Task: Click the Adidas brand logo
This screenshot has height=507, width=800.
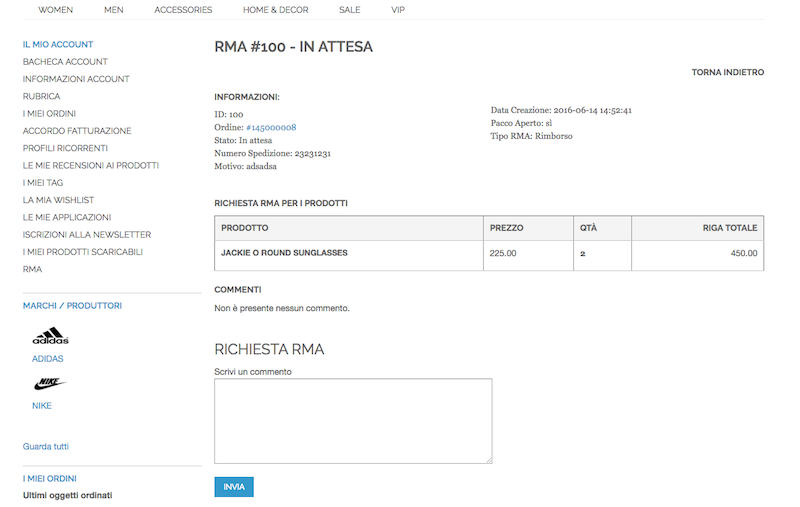Action: pyautogui.click(x=51, y=336)
